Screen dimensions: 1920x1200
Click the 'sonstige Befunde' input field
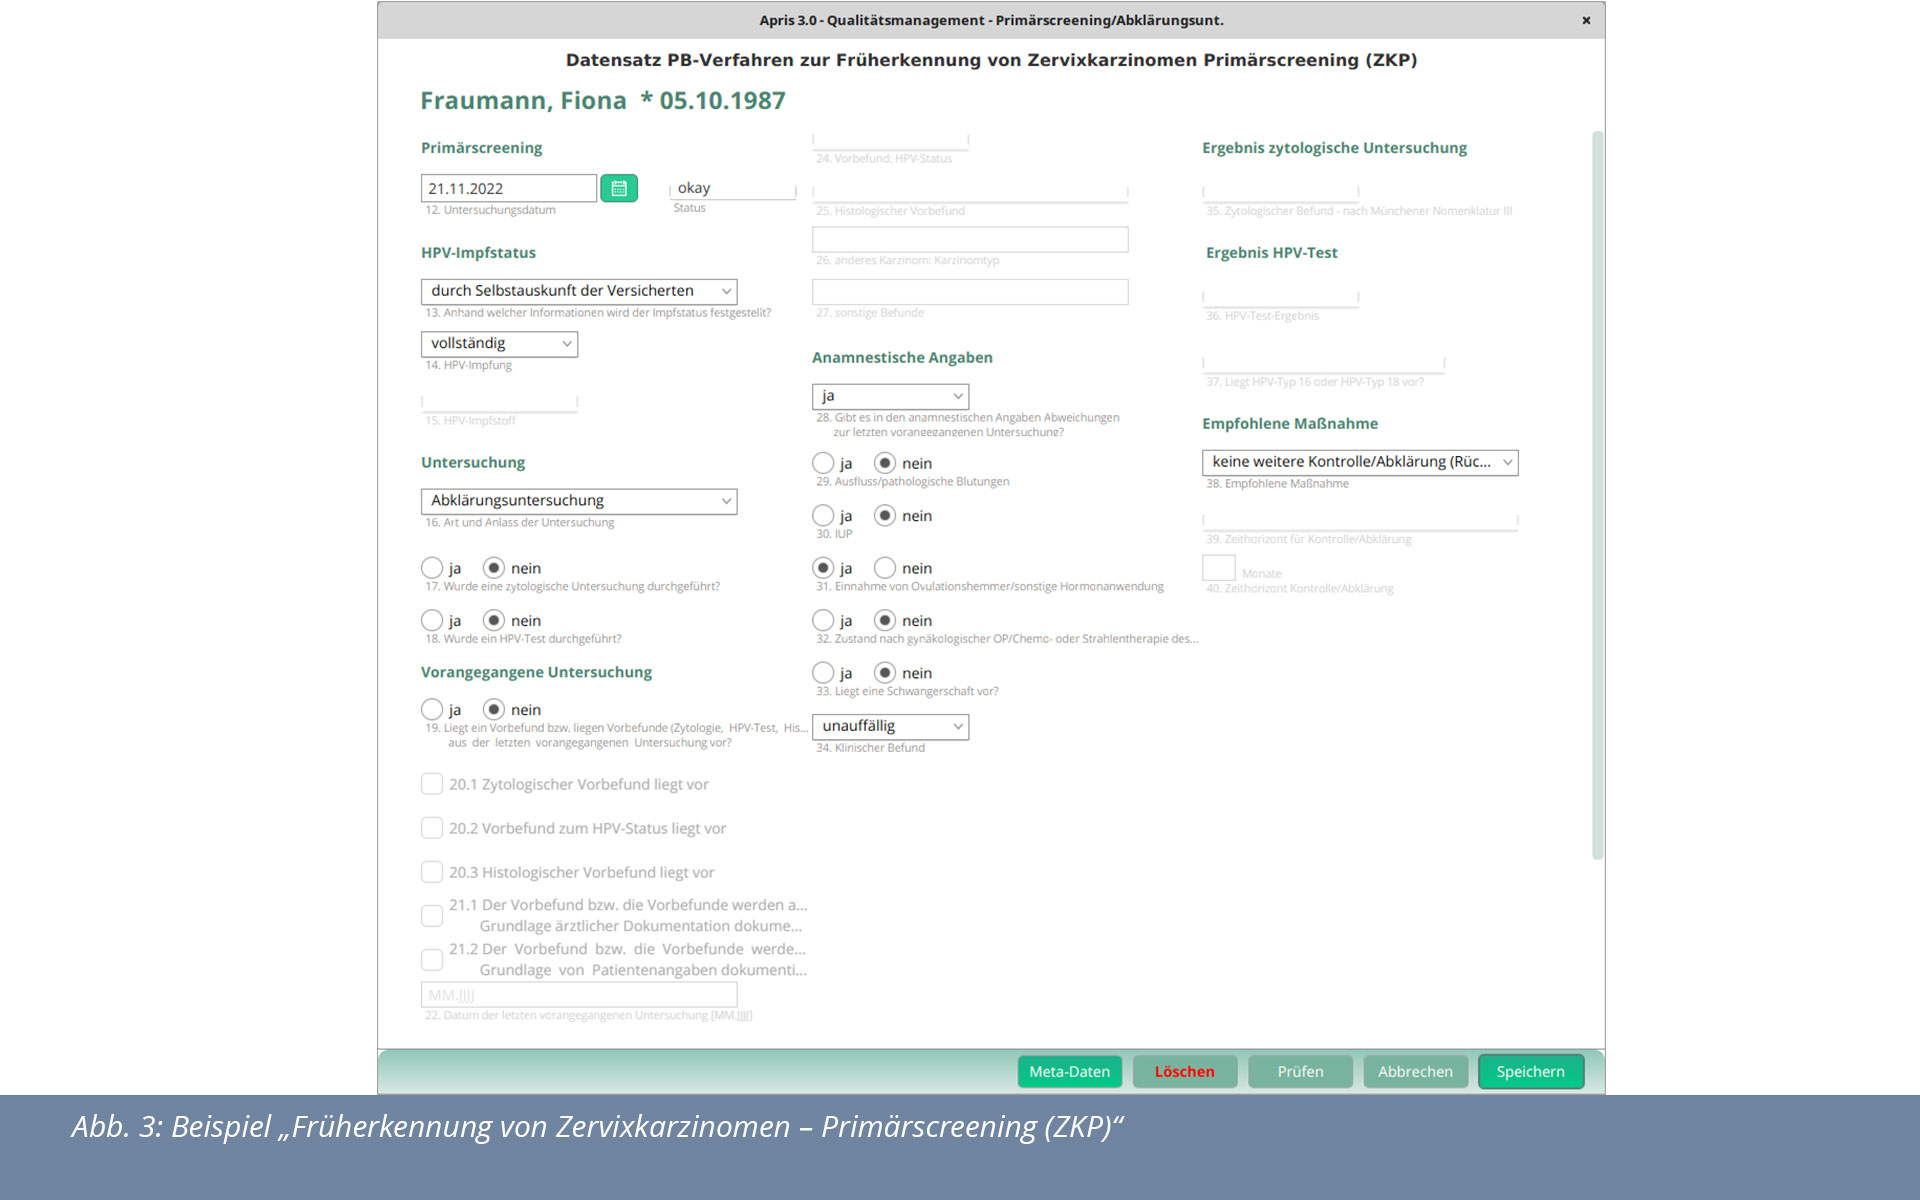[x=970, y=292]
